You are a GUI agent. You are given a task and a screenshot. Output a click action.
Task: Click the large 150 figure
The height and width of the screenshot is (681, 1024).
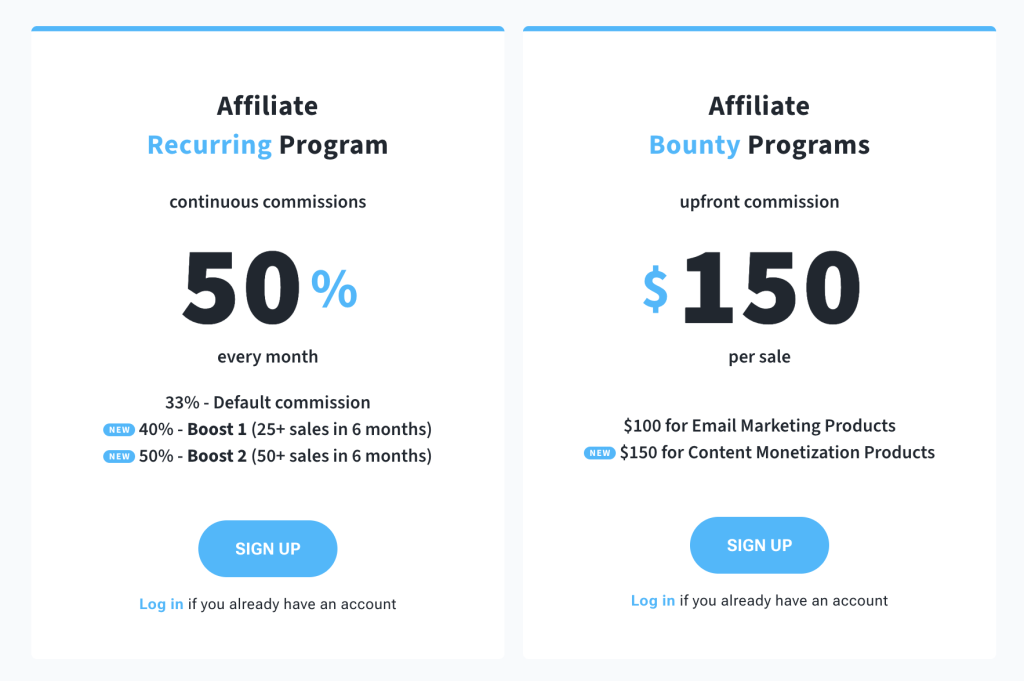pyautogui.click(x=772, y=287)
